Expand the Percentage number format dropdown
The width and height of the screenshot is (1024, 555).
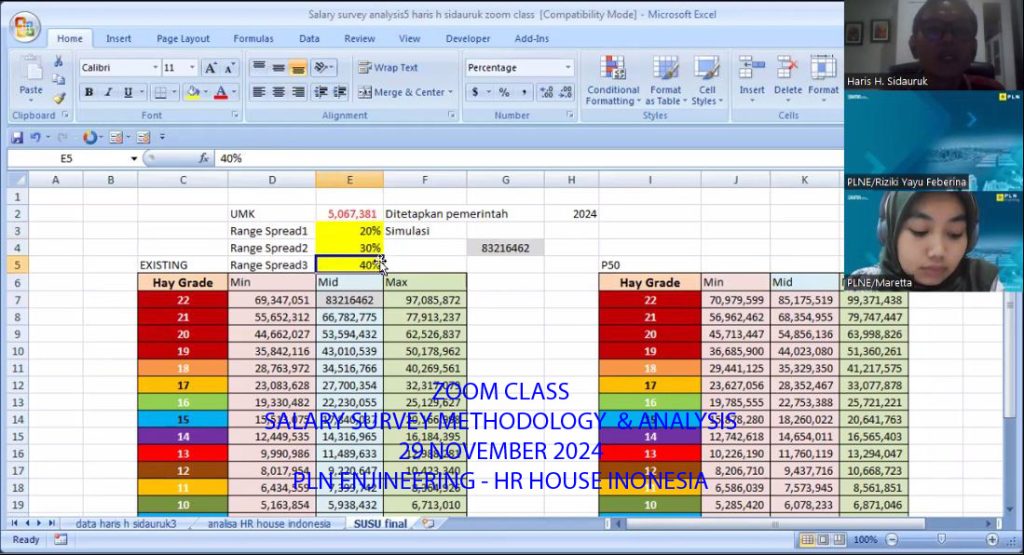tap(568, 68)
